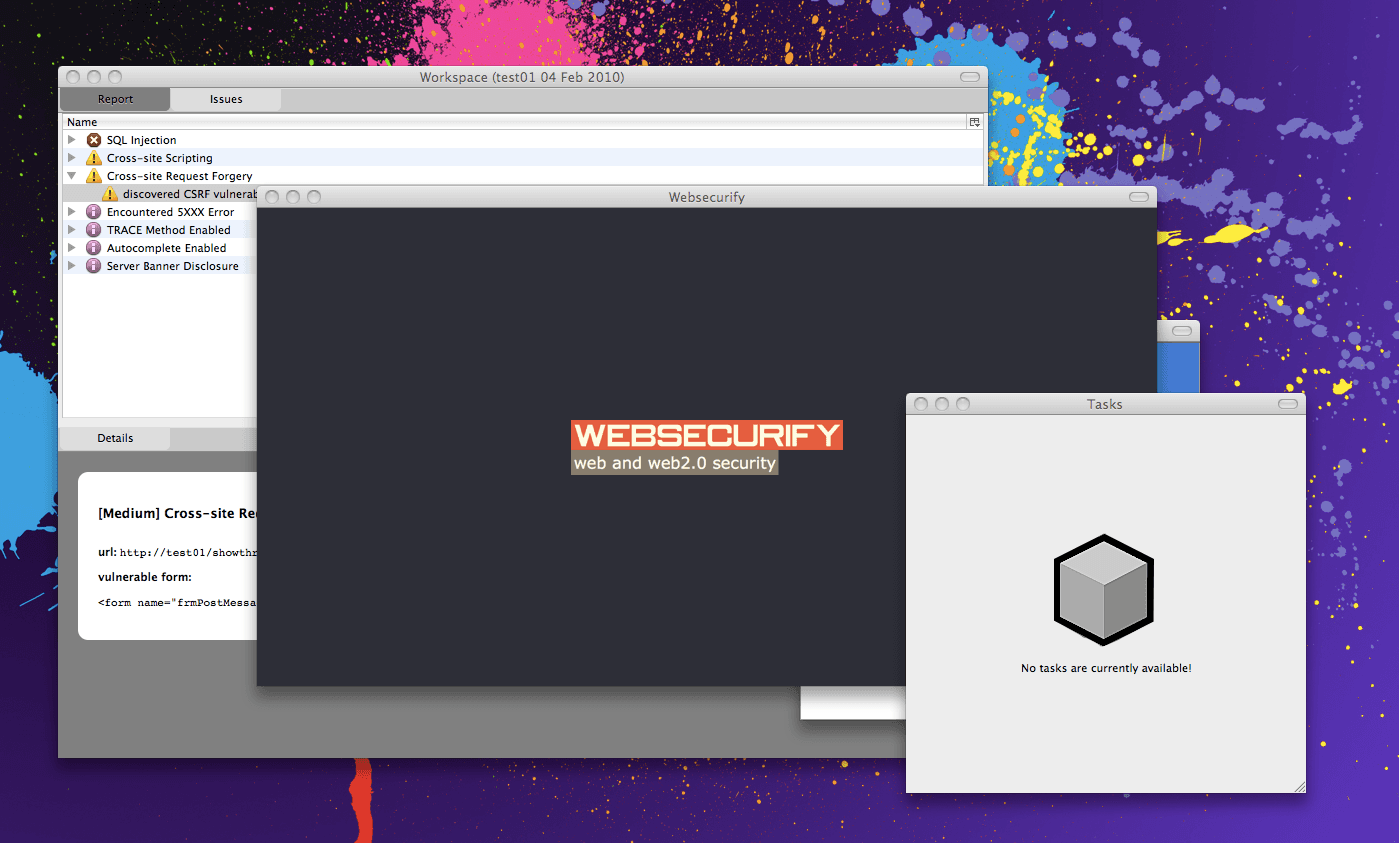
Task: Click the Server Banner Disclosure info icon
Action: [x=94, y=266]
